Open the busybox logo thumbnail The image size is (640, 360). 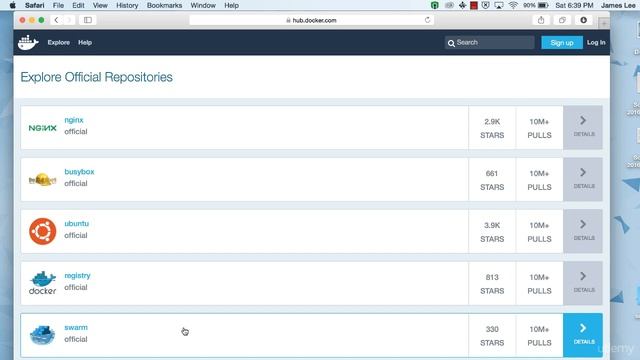(x=42, y=180)
